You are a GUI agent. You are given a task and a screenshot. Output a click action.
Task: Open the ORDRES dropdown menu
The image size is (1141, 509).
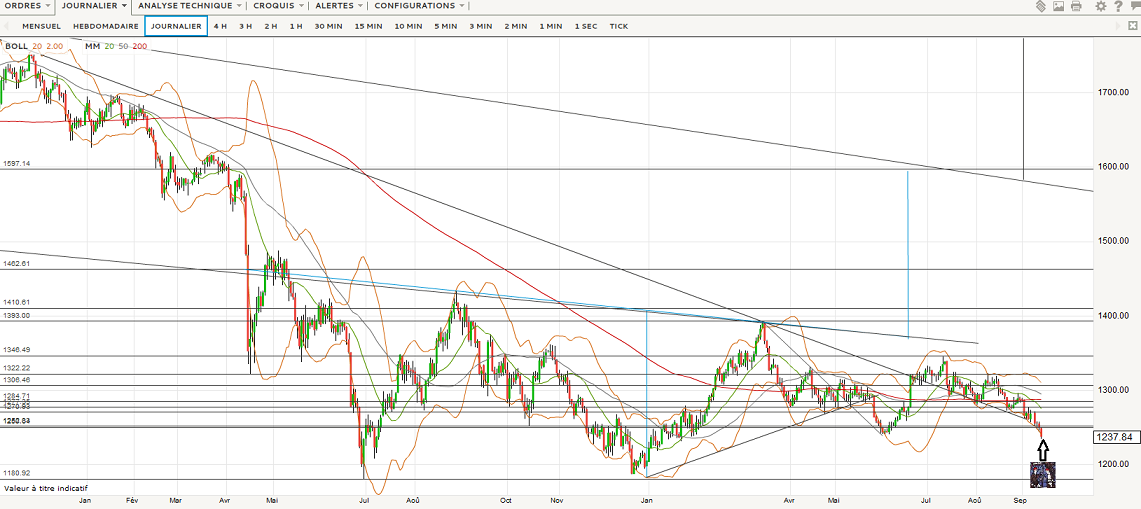pos(27,6)
